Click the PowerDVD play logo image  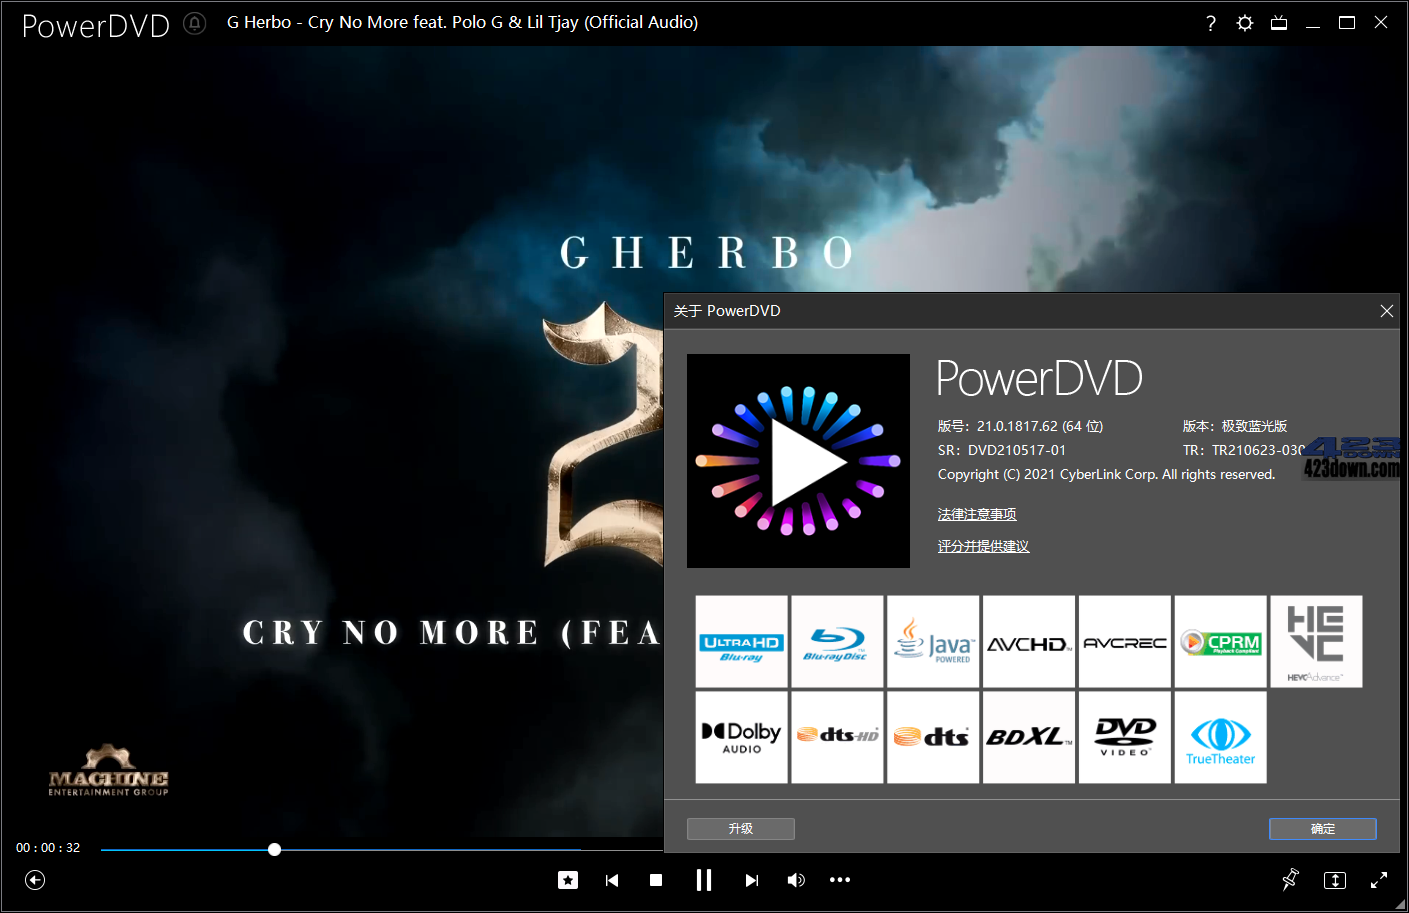(798, 461)
